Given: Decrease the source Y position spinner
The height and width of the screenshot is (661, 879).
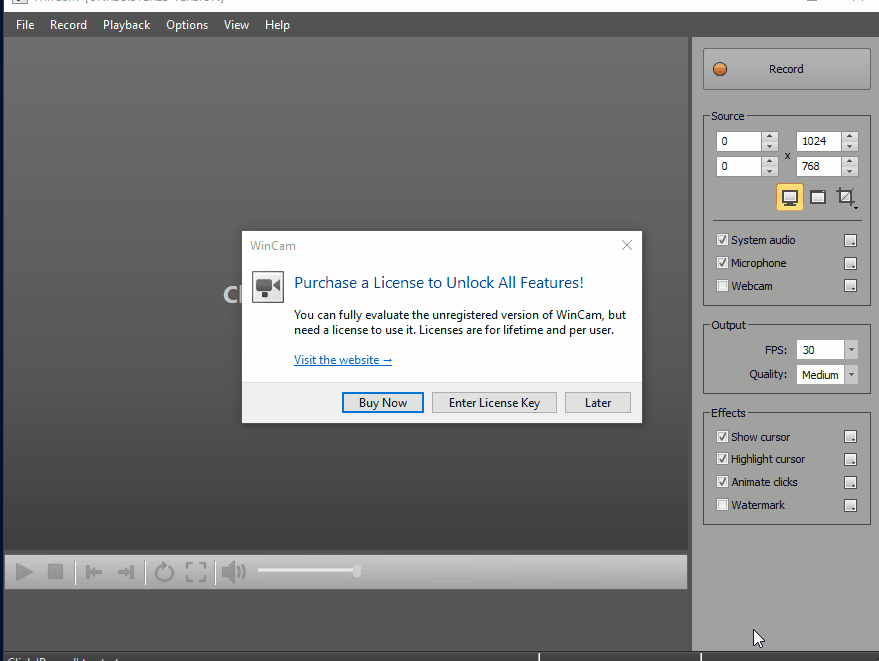Looking at the screenshot, I should coord(770,171).
